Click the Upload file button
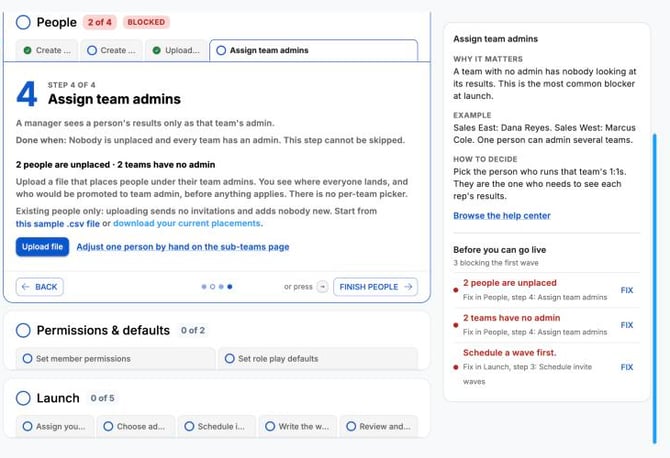 [42, 247]
